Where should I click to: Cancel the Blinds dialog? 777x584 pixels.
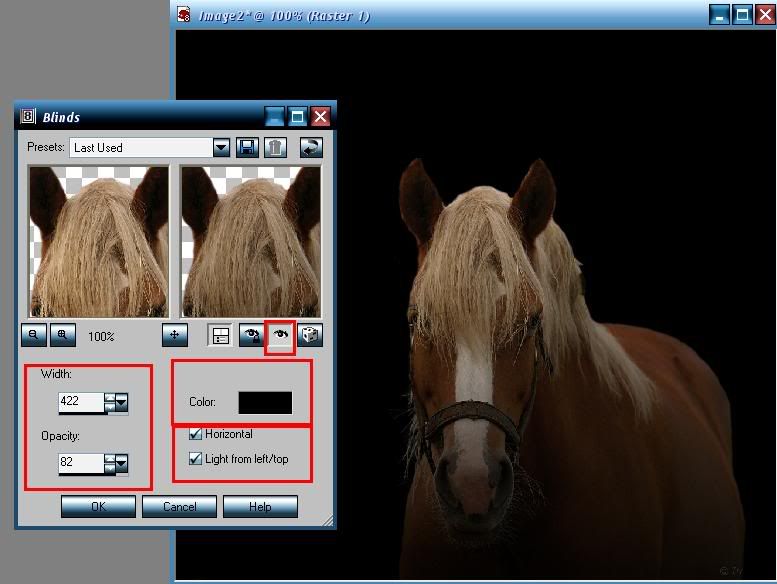click(x=179, y=506)
